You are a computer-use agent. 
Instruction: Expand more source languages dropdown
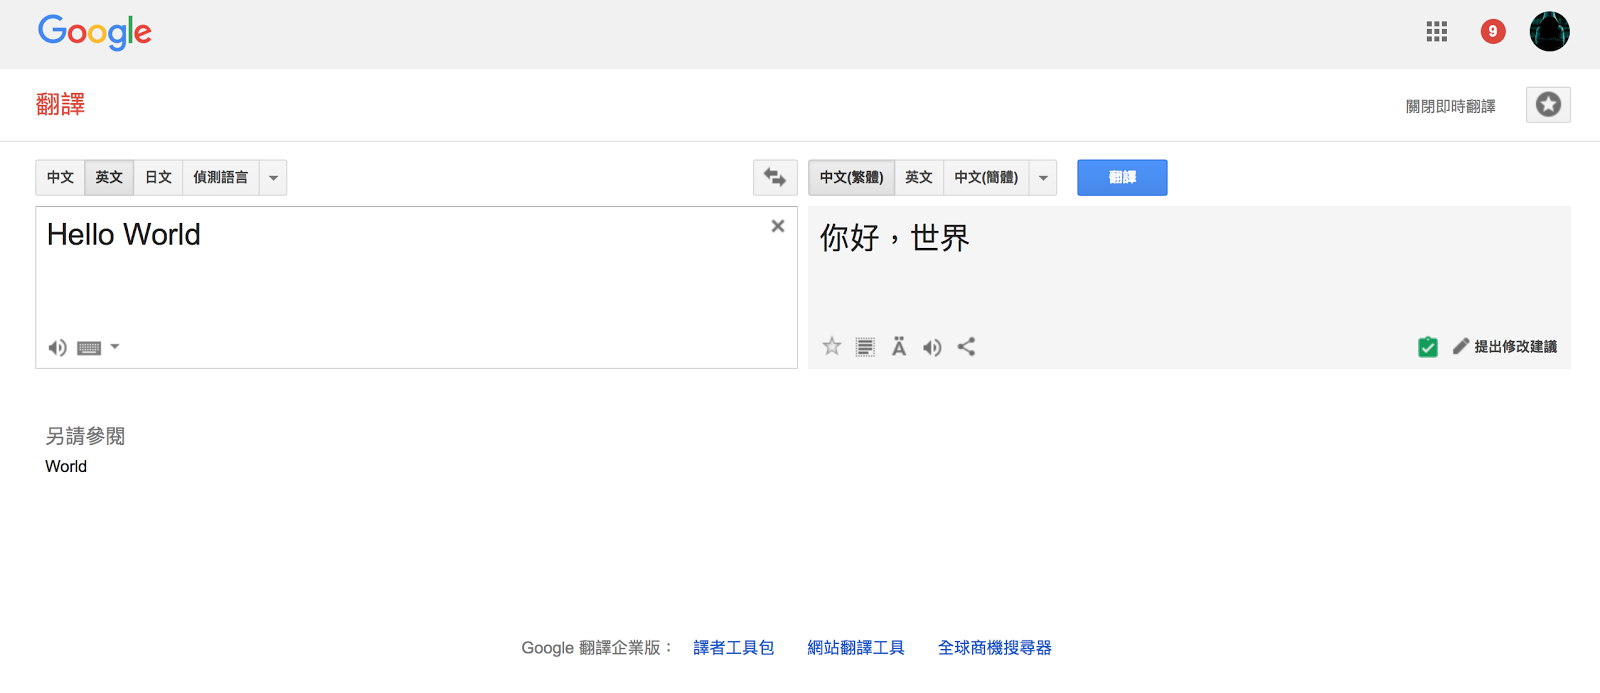[x=273, y=178]
